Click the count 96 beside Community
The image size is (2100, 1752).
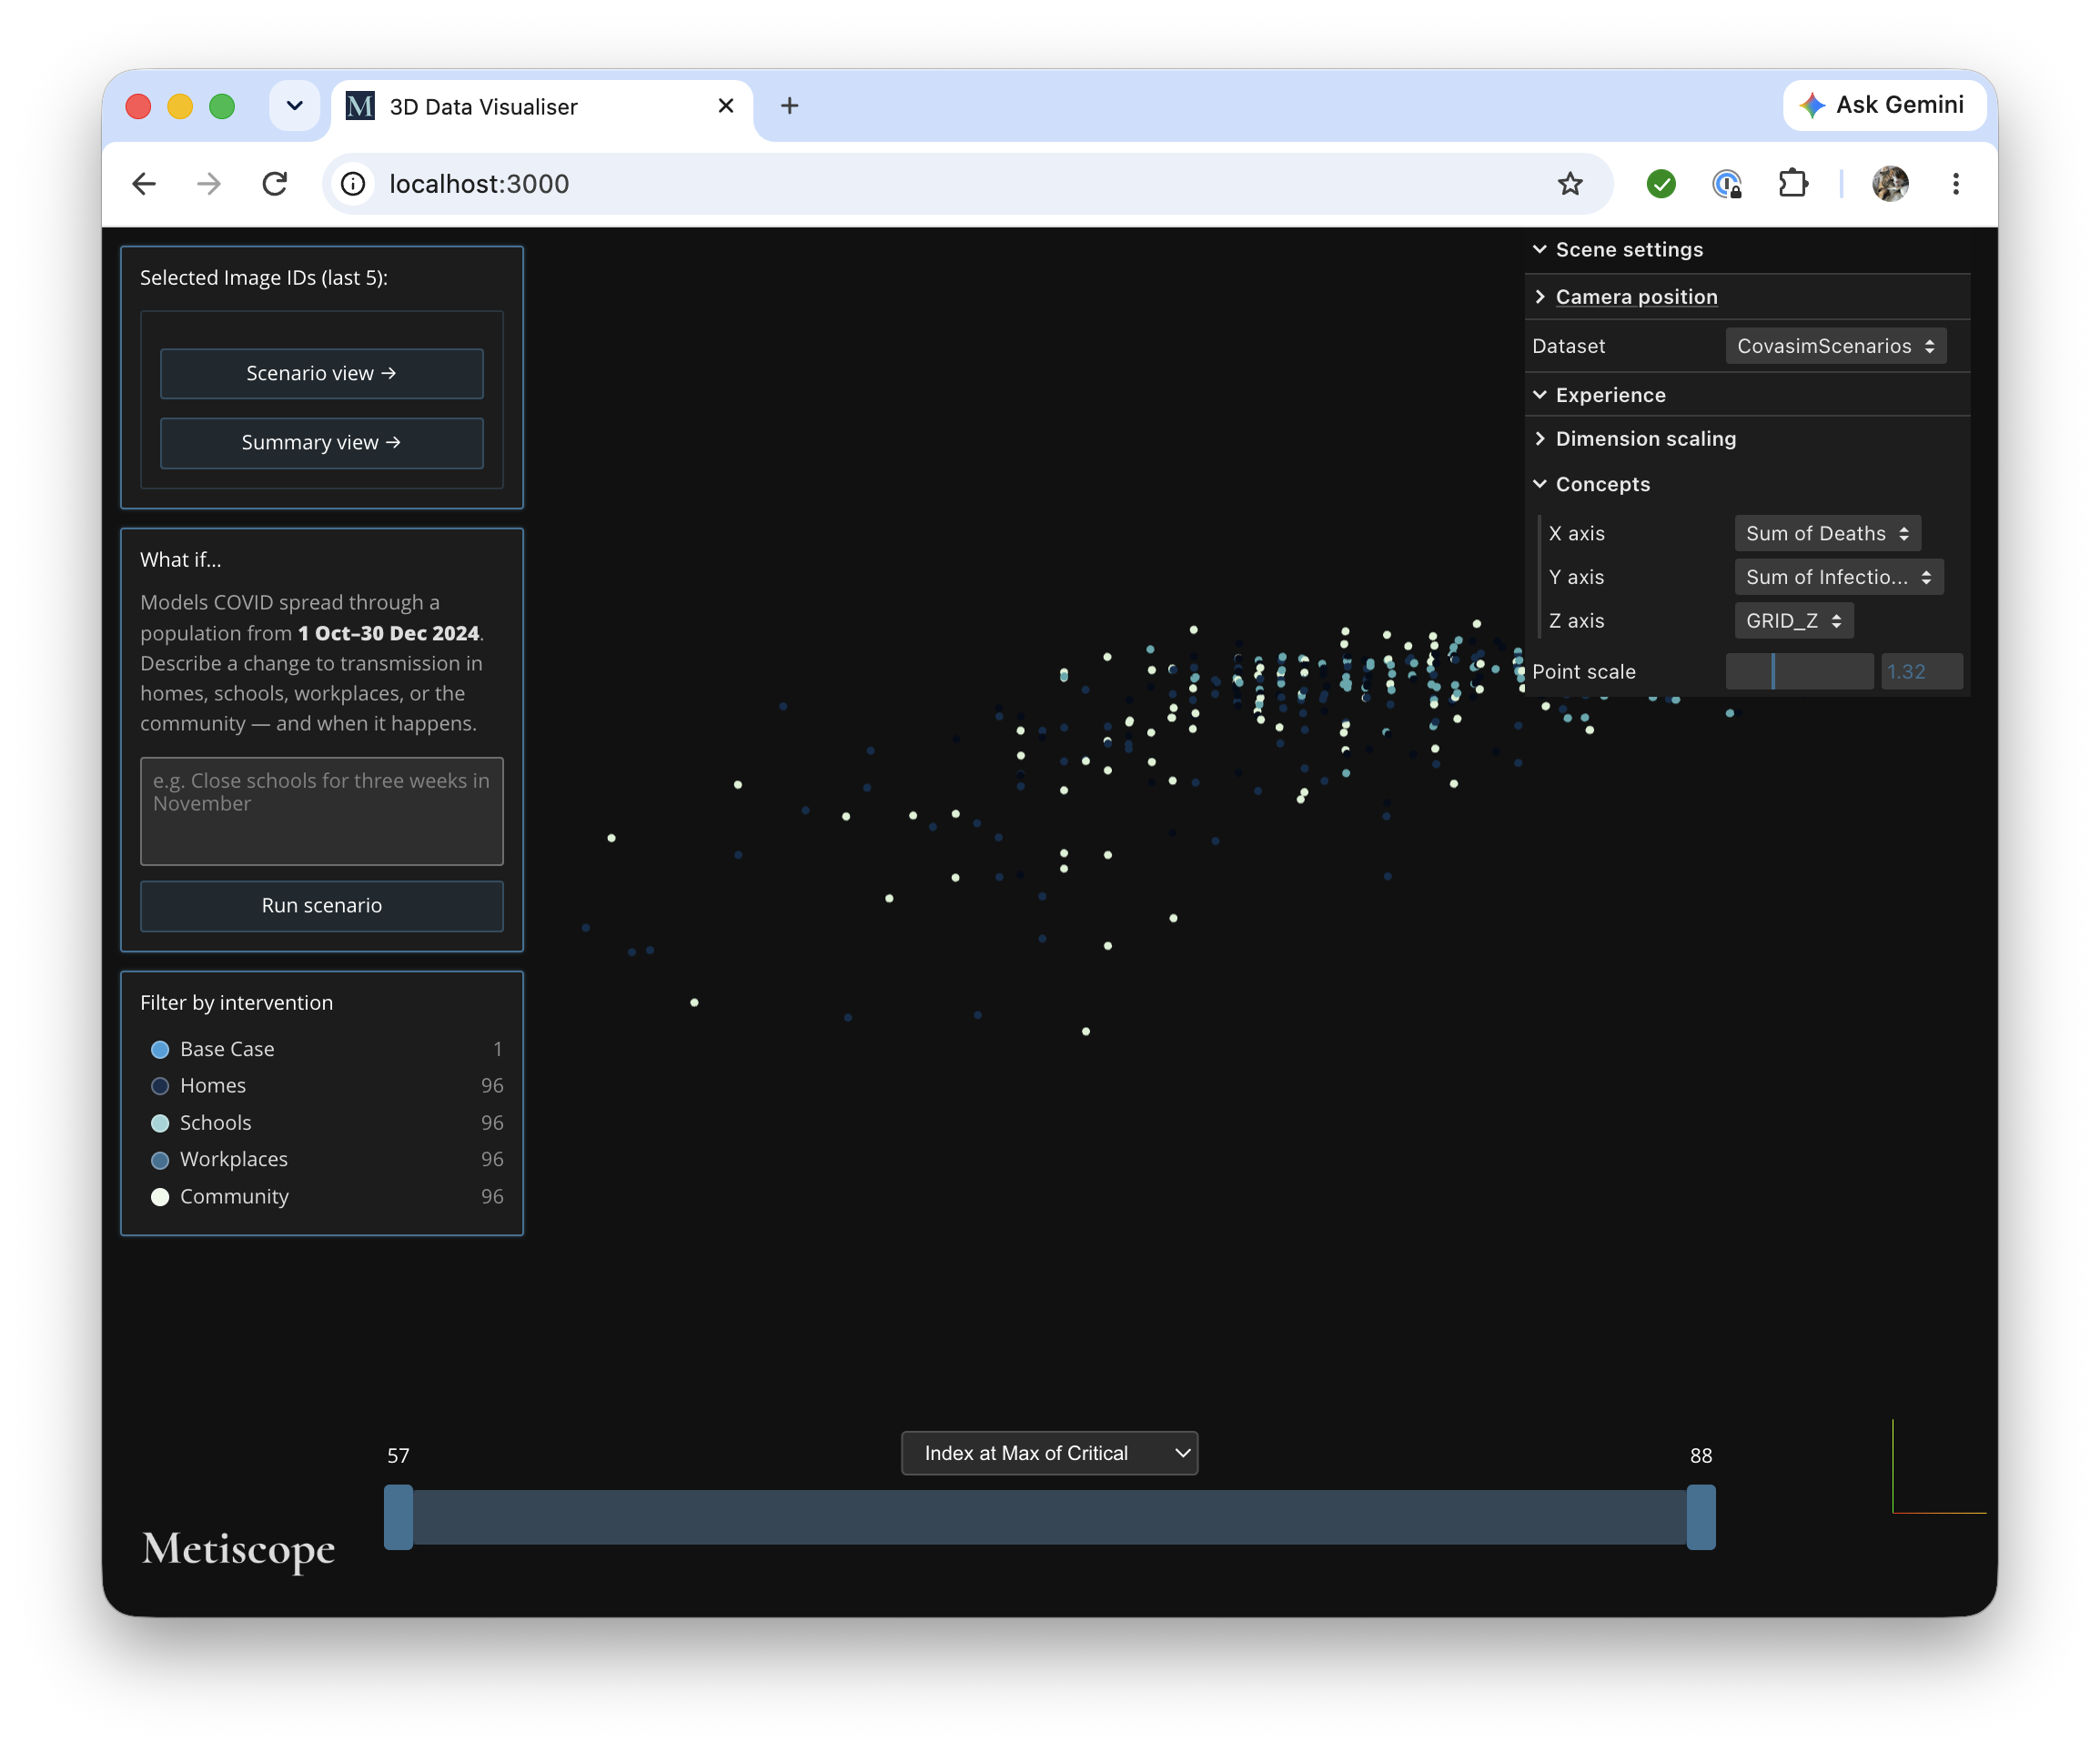coord(492,1197)
